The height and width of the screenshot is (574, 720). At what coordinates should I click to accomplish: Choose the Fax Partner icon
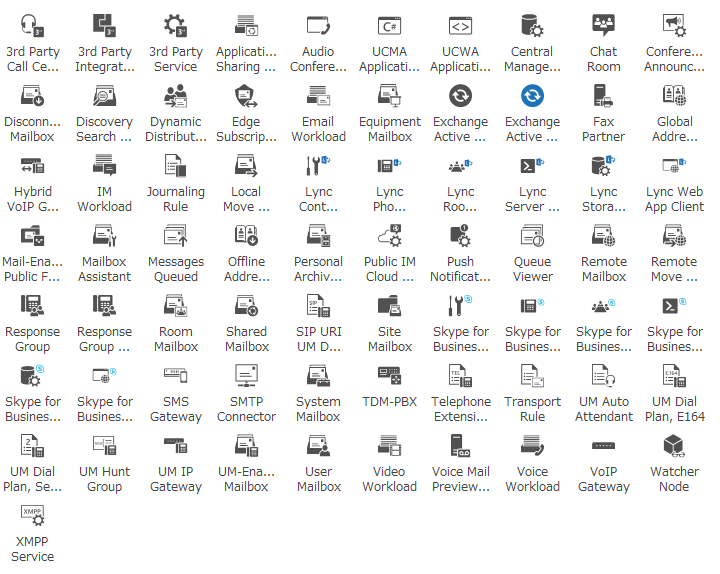(603, 96)
